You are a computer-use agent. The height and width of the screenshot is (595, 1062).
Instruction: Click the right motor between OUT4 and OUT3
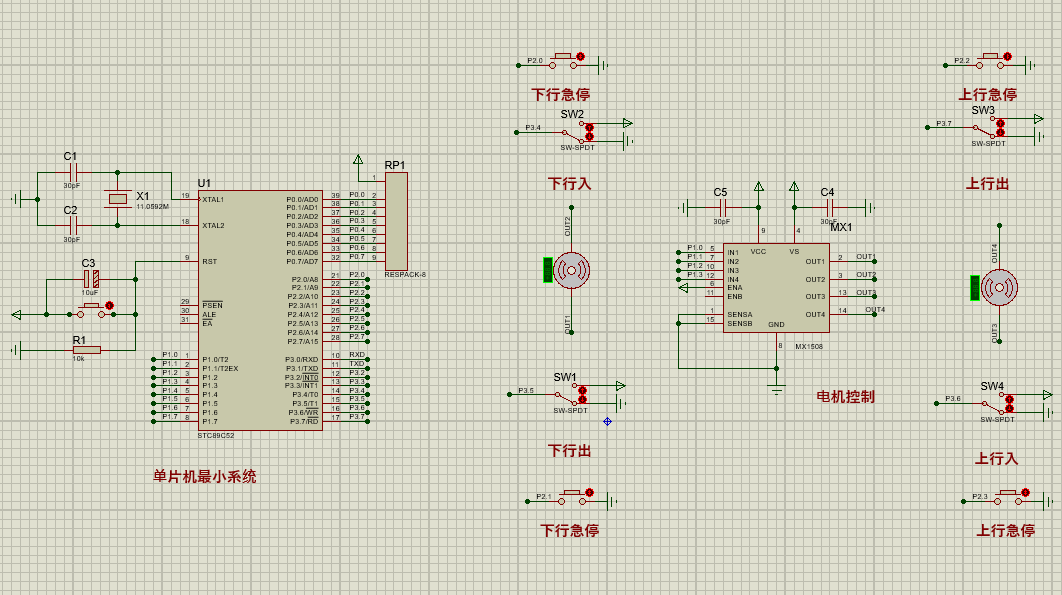997,289
